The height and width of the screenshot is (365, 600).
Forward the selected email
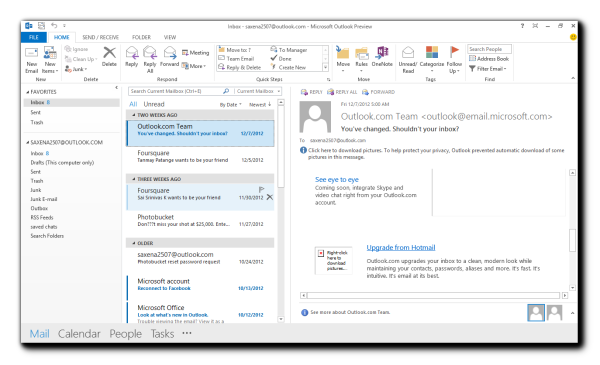click(x=170, y=57)
